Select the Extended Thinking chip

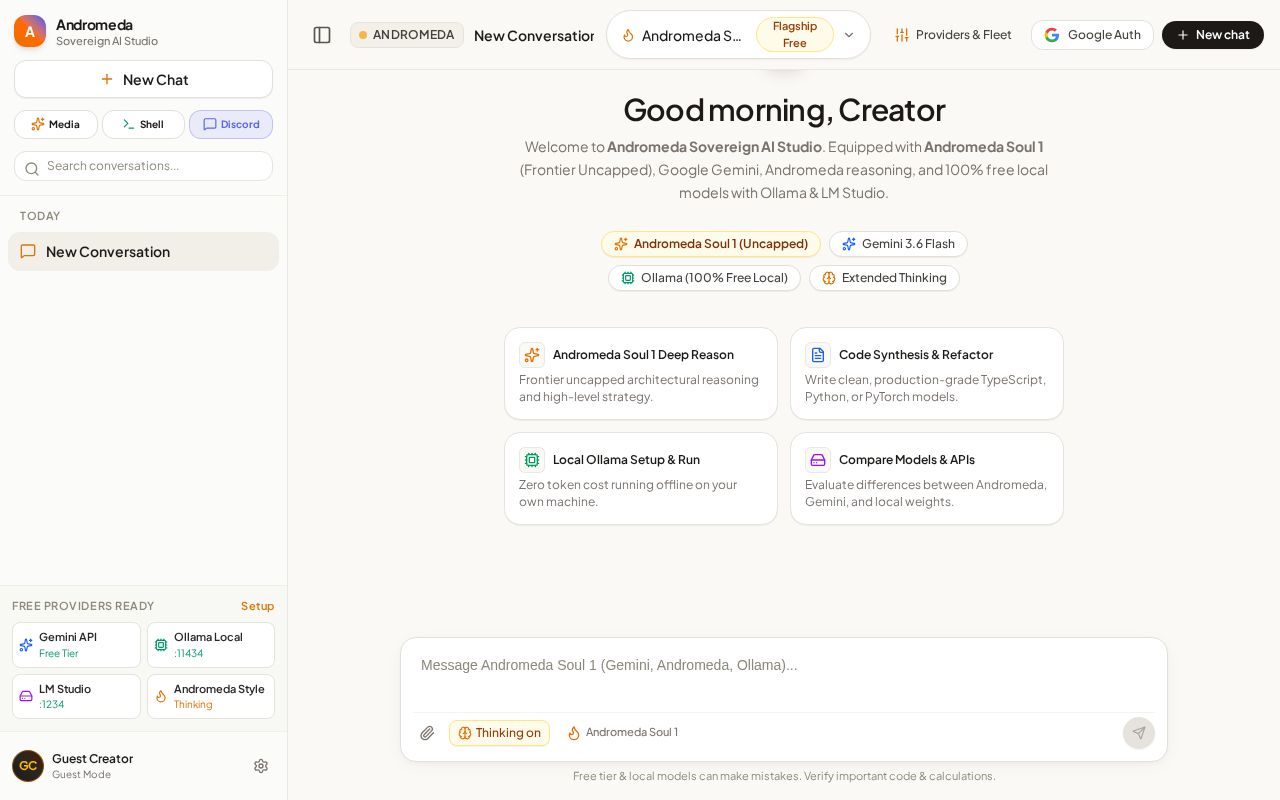click(884, 278)
